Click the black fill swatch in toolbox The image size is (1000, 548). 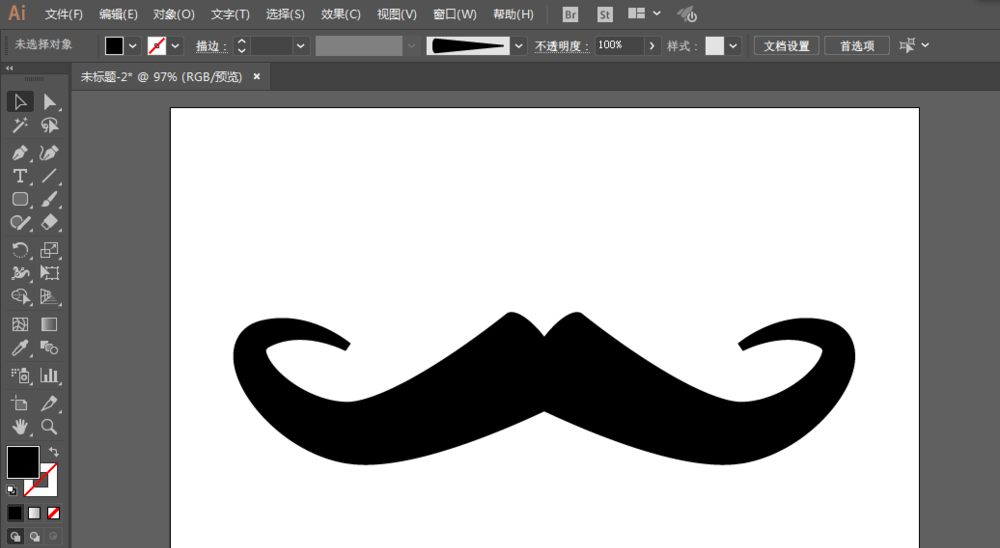(x=22, y=462)
